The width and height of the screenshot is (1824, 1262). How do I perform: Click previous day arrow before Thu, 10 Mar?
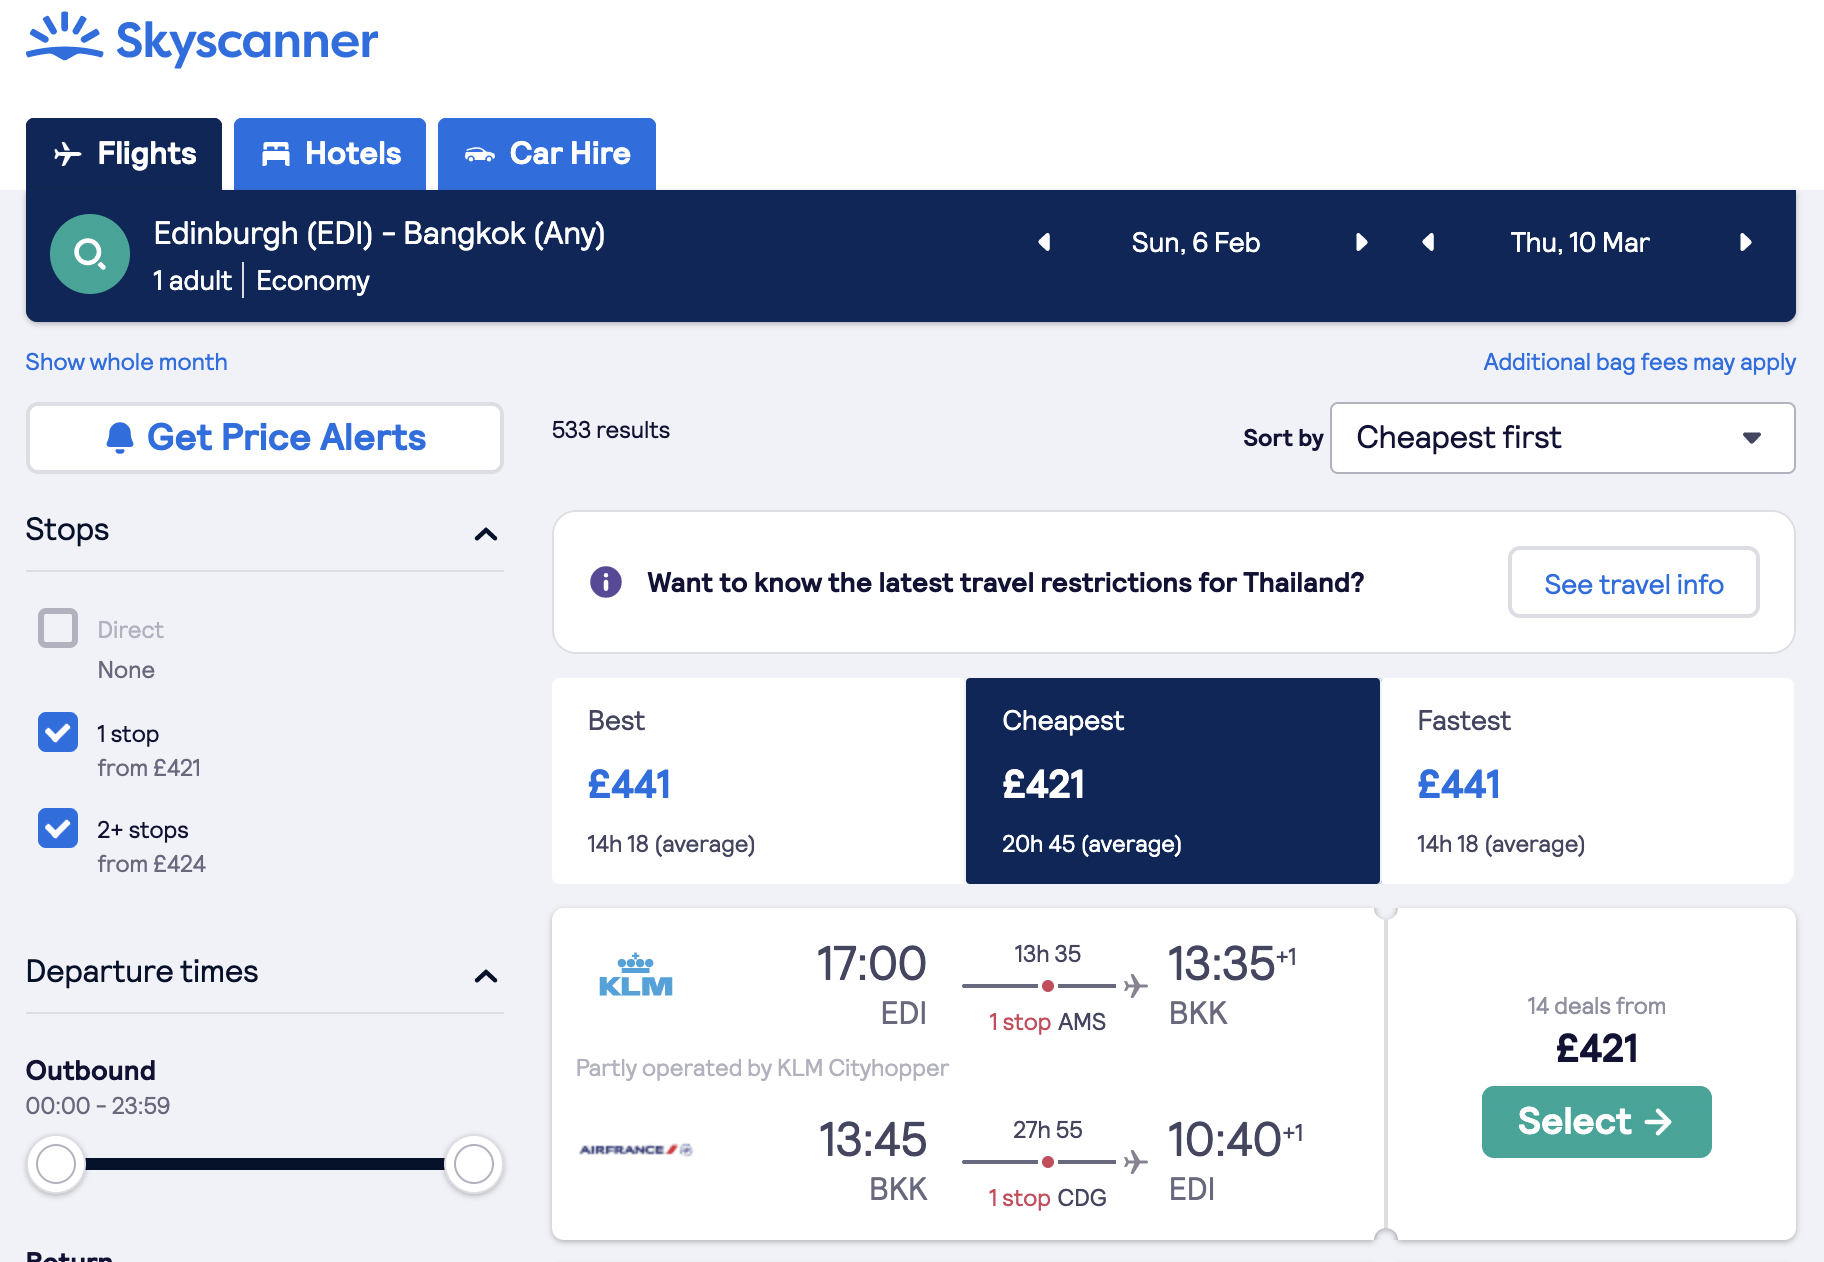(1428, 242)
